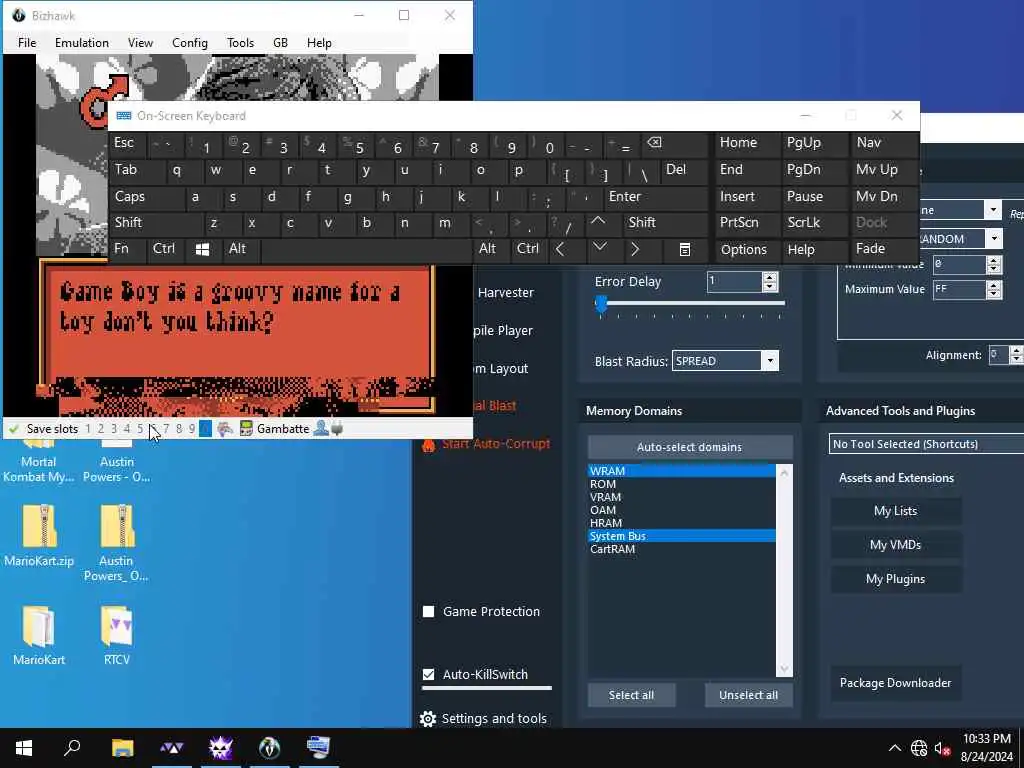Image resolution: width=1024 pixels, height=768 pixels.
Task: Click the Error Delay slider handle
Action: tap(601, 304)
